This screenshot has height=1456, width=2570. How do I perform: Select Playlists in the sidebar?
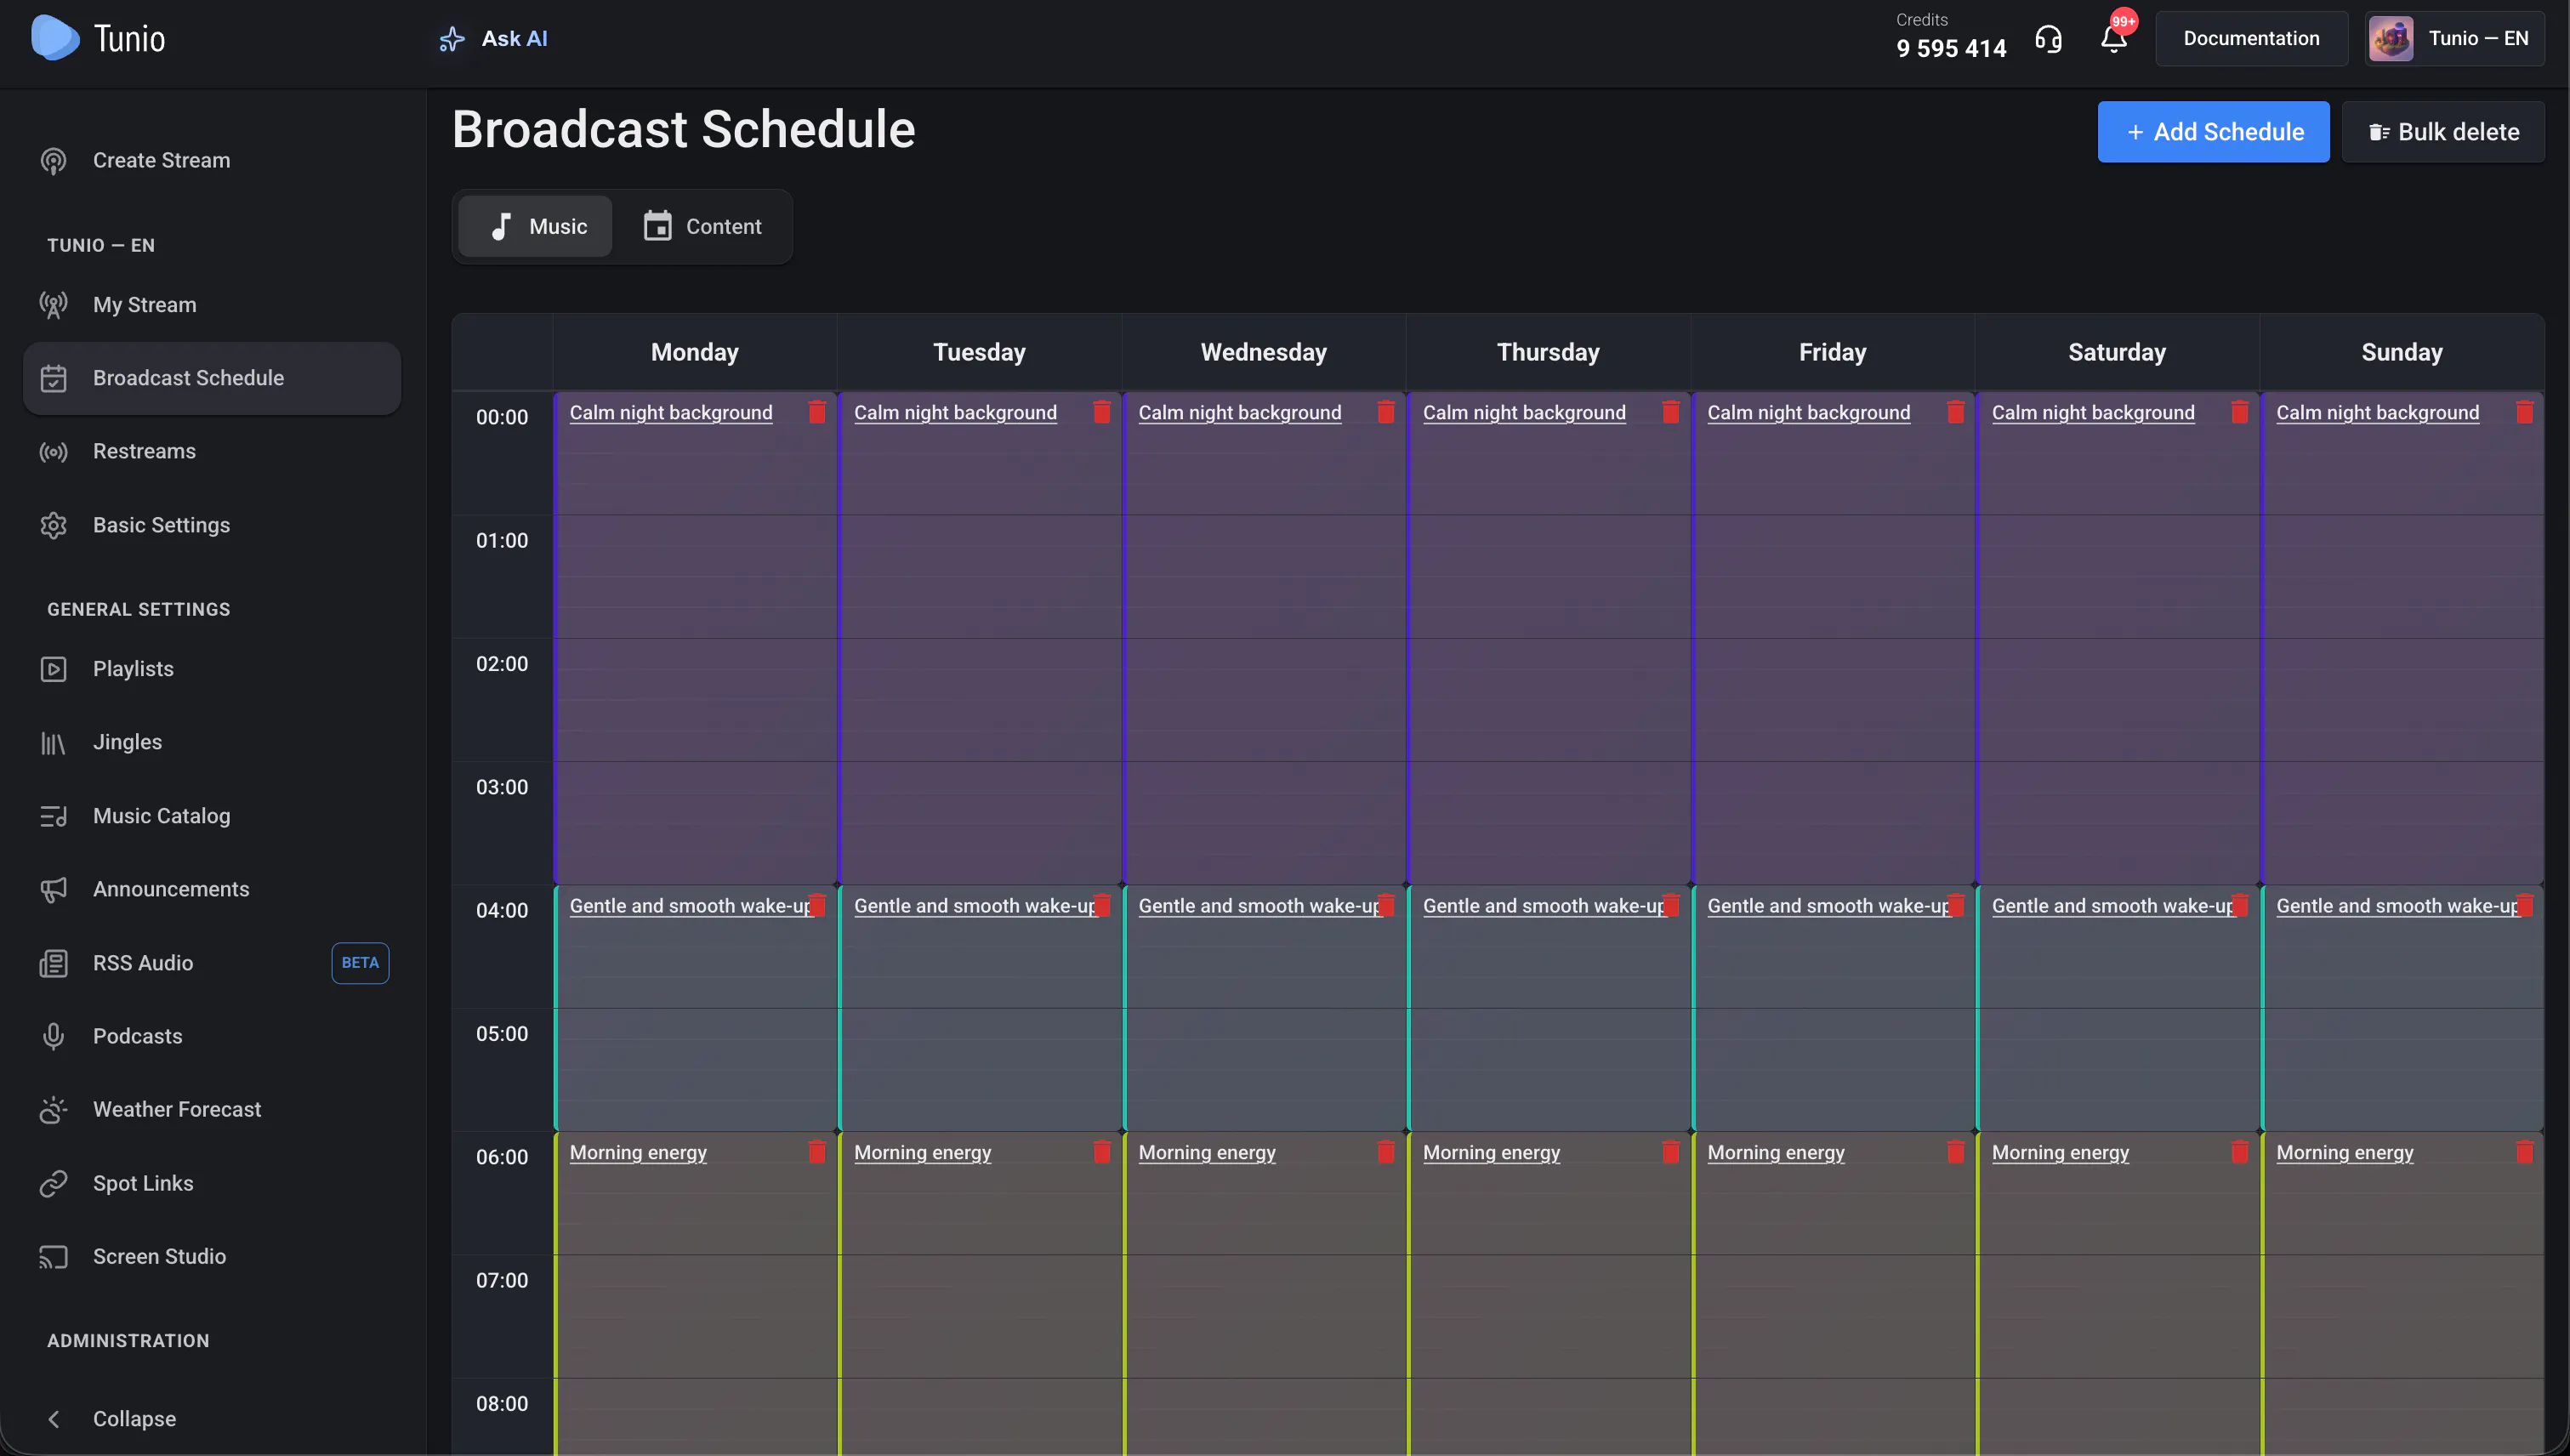pyautogui.click(x=133, y=668)
